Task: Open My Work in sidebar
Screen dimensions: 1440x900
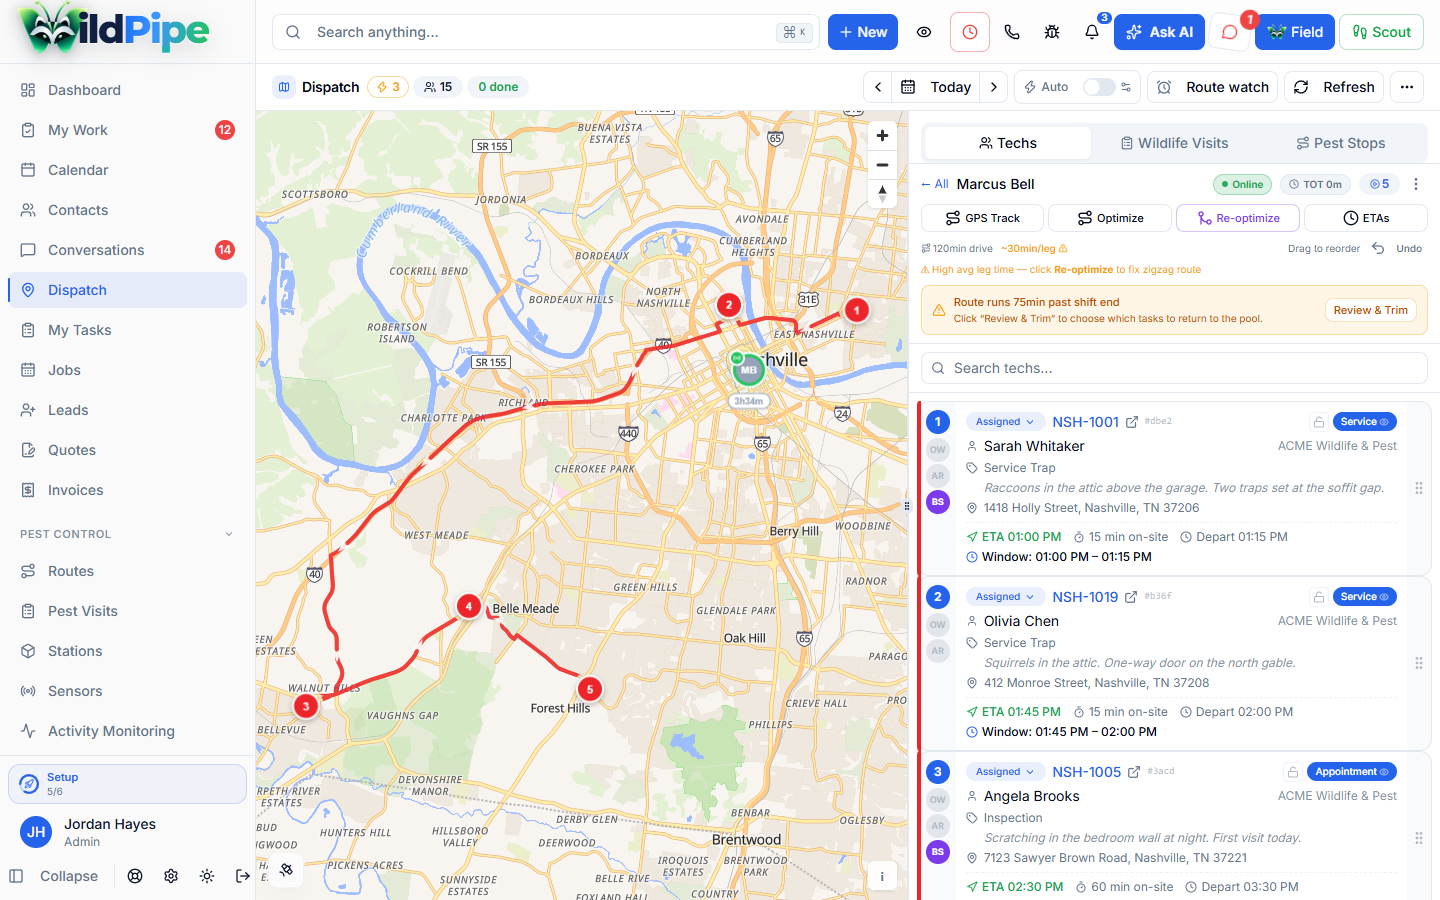Action: click(127, 130)
